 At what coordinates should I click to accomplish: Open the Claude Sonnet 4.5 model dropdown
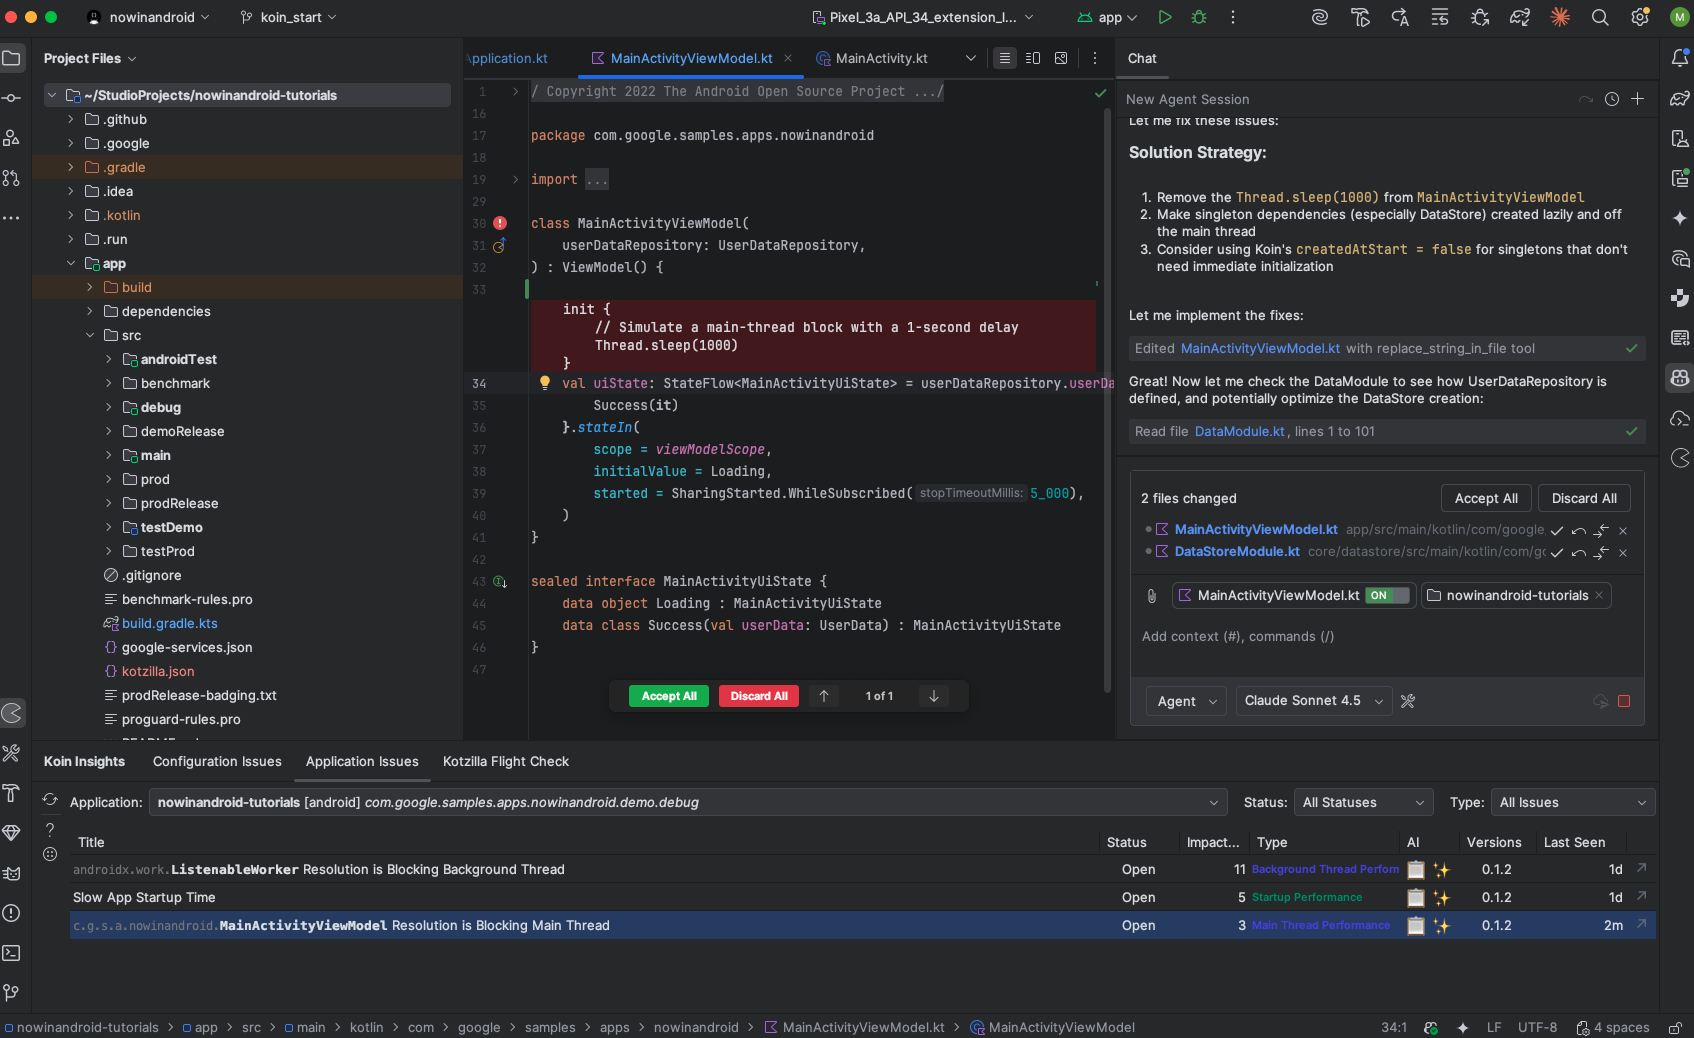click(1313, 701)
